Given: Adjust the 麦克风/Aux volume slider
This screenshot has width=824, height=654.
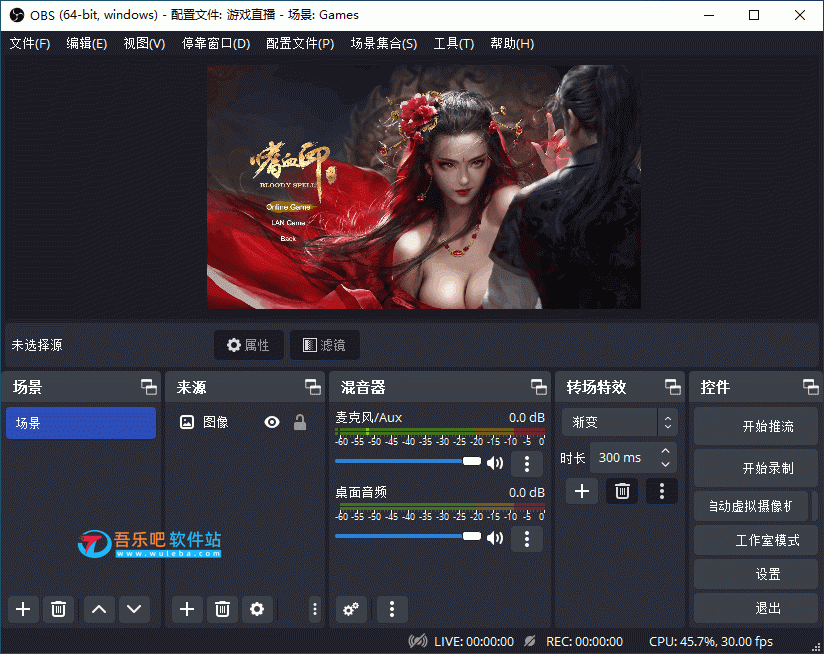Looking at the screenshot, I should tap(408, 461).
